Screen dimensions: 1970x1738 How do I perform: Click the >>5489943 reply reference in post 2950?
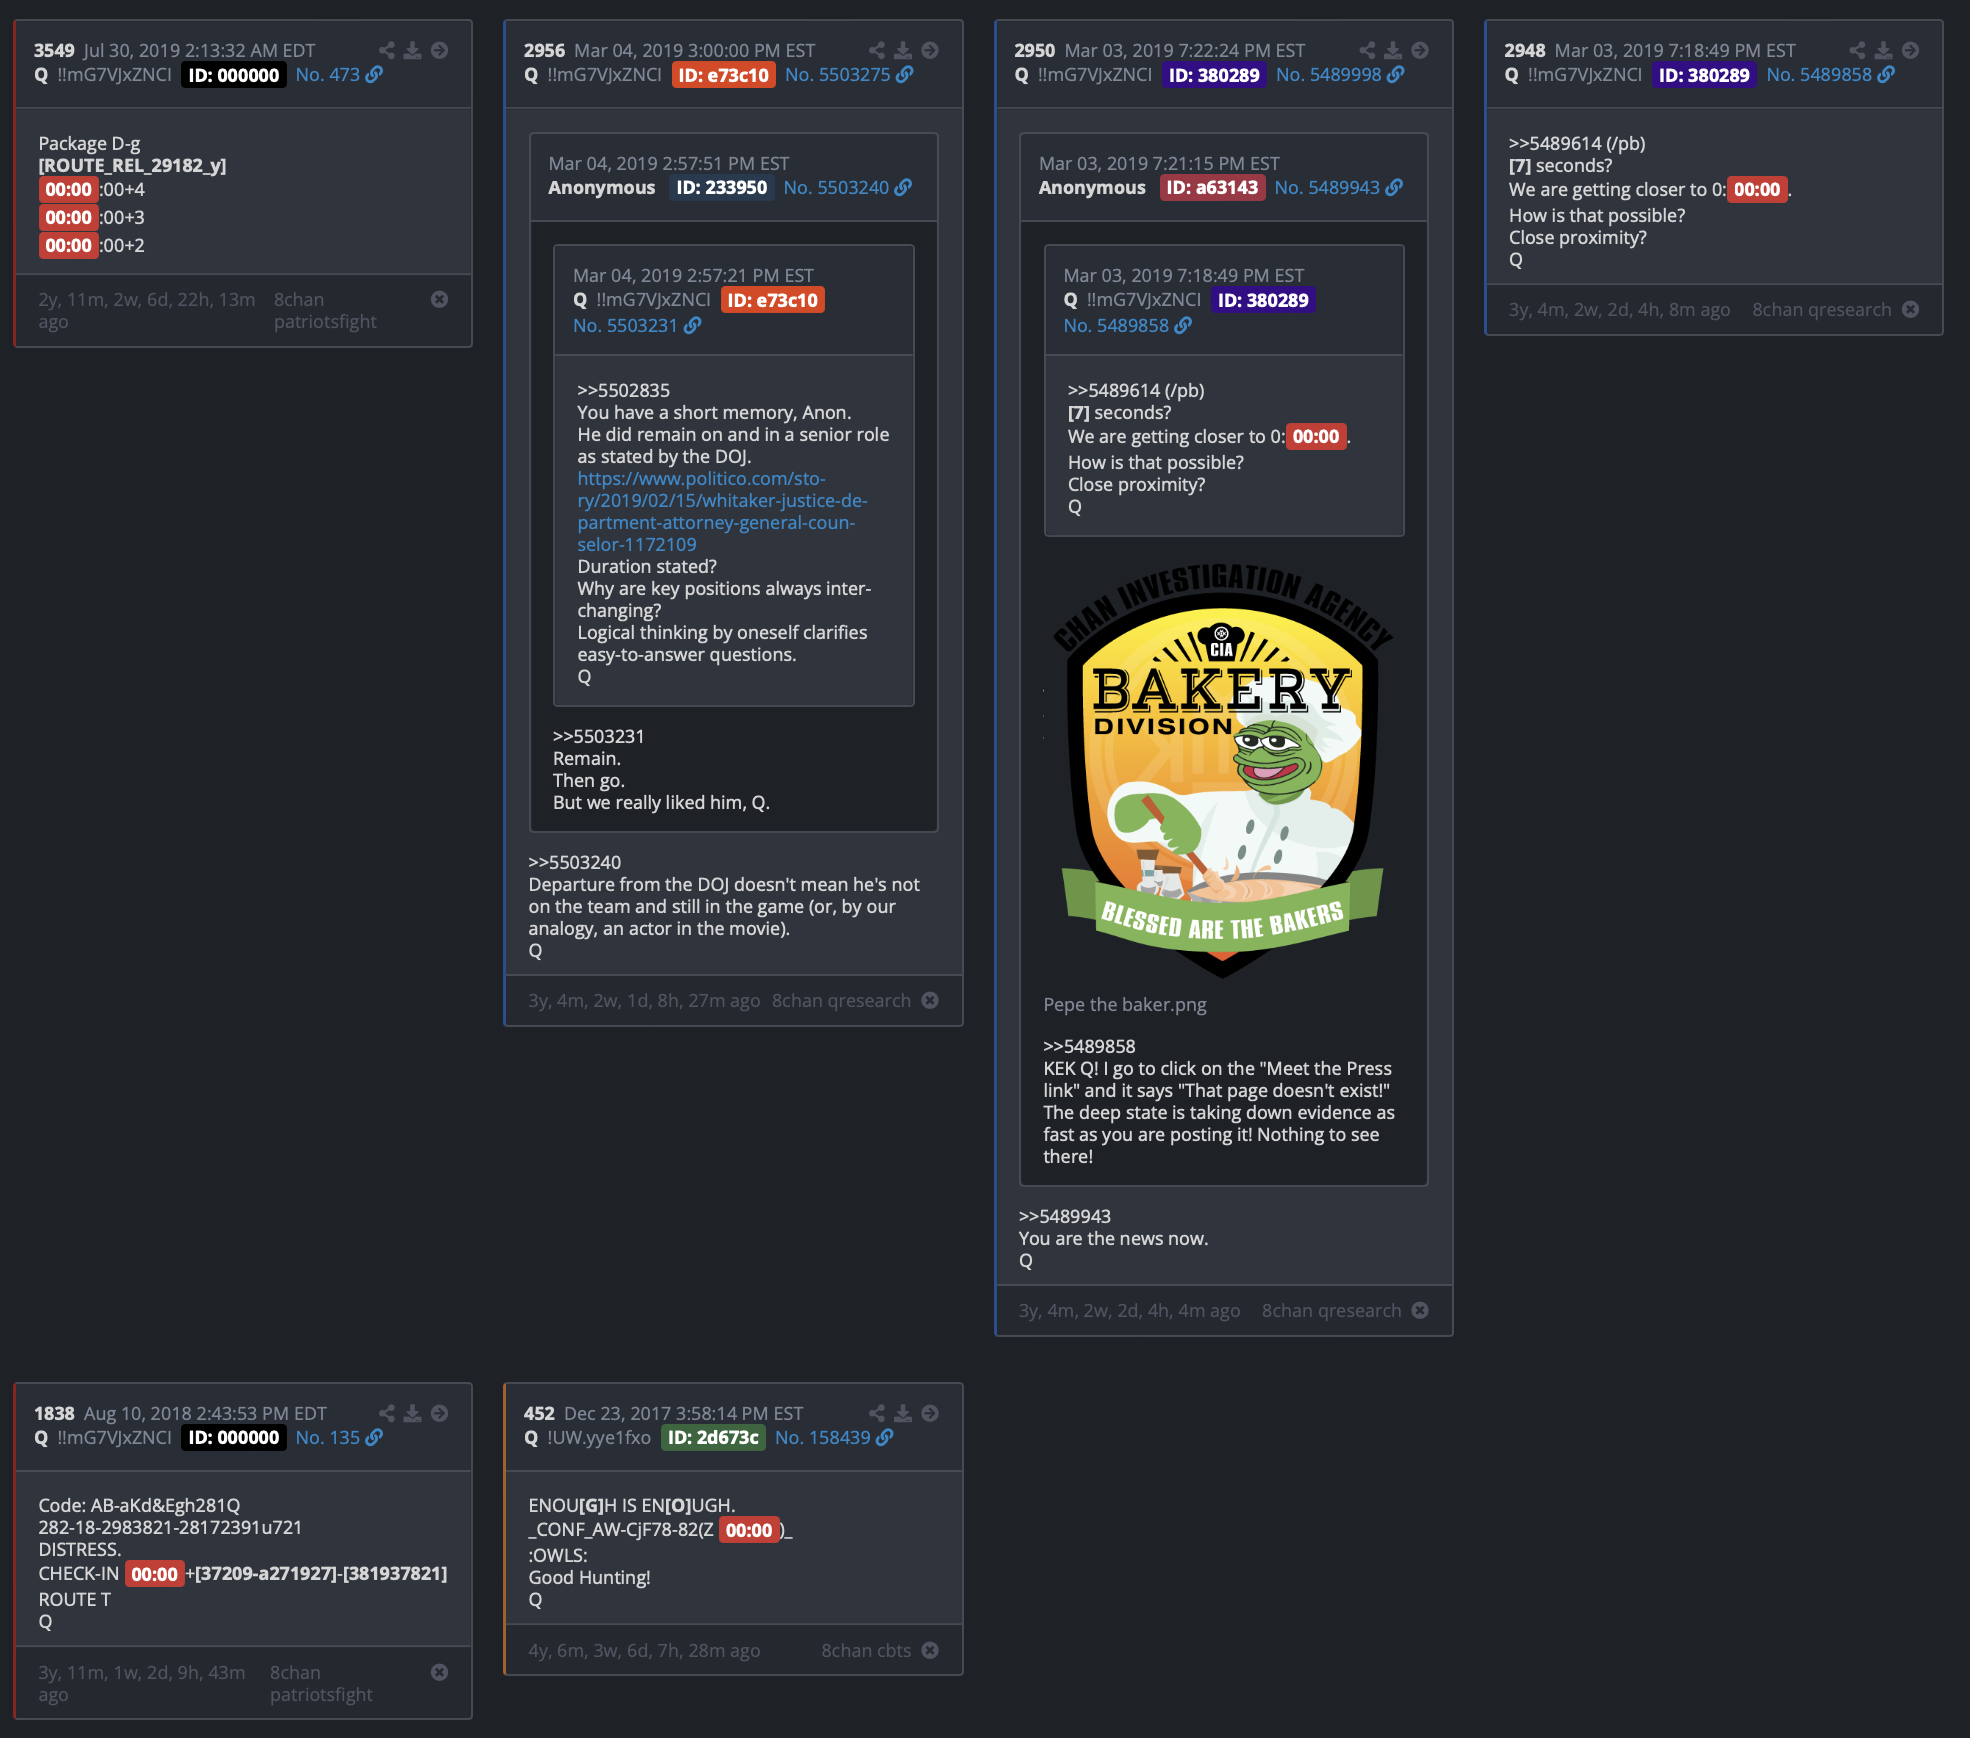coord(1064,1216)
